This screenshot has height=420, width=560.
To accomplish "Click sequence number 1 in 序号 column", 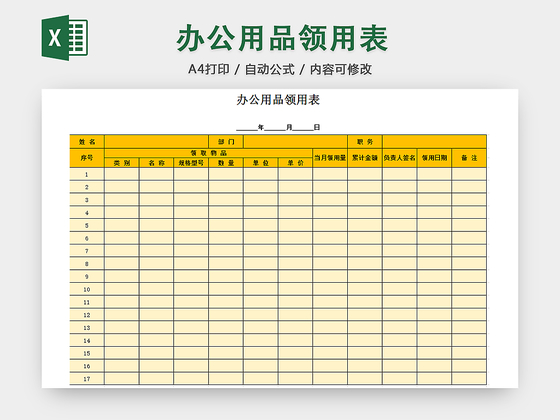I will pyautogui.click(x=87, y=174).
